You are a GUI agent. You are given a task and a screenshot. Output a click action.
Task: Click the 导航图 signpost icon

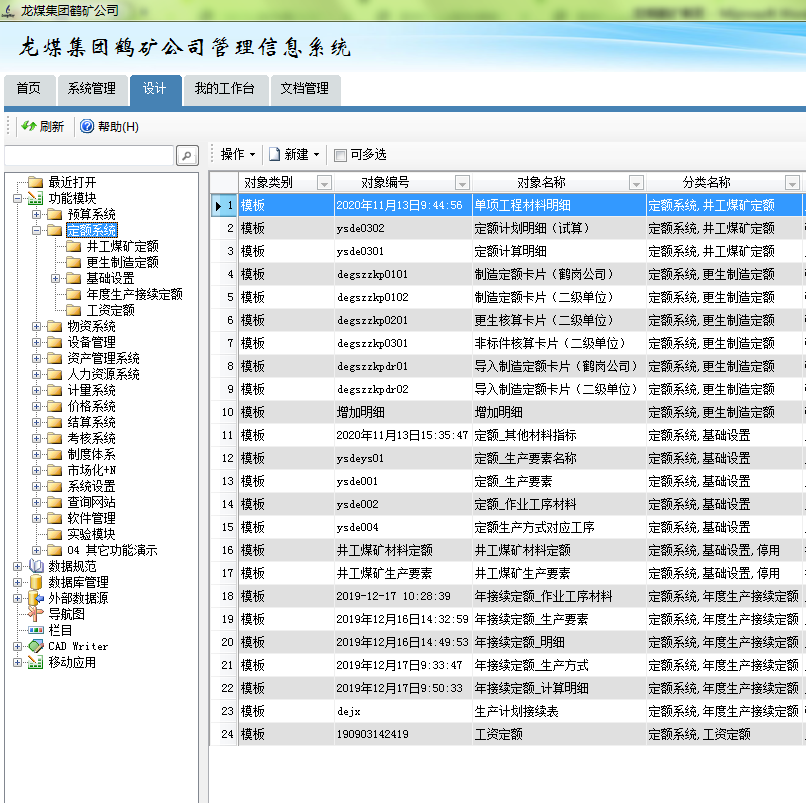click(33, 612)
